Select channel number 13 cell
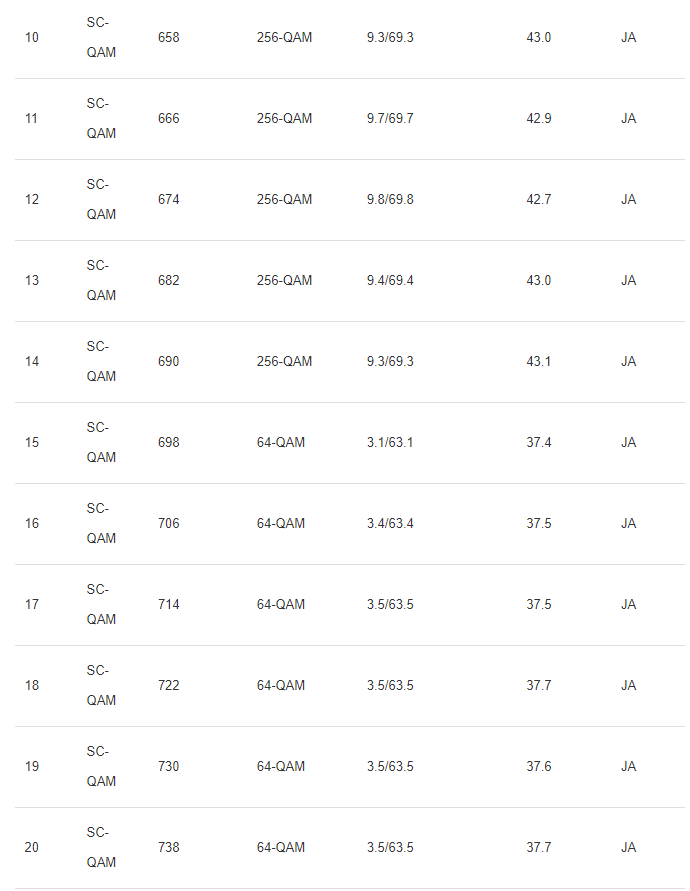 (x=32, y=281)
